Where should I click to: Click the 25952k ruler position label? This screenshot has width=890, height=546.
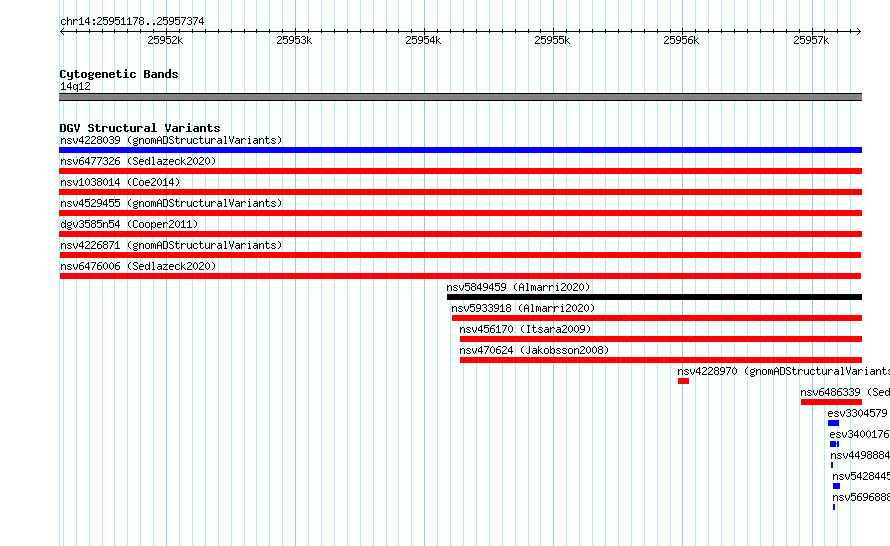tap(165, 40)
